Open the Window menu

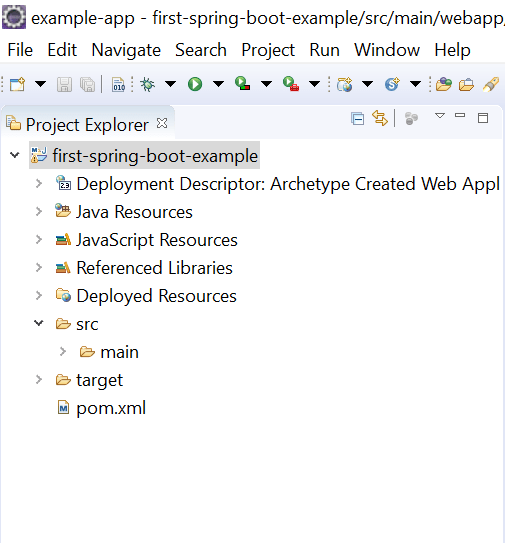pyautogui.click(x=387, y=50)
